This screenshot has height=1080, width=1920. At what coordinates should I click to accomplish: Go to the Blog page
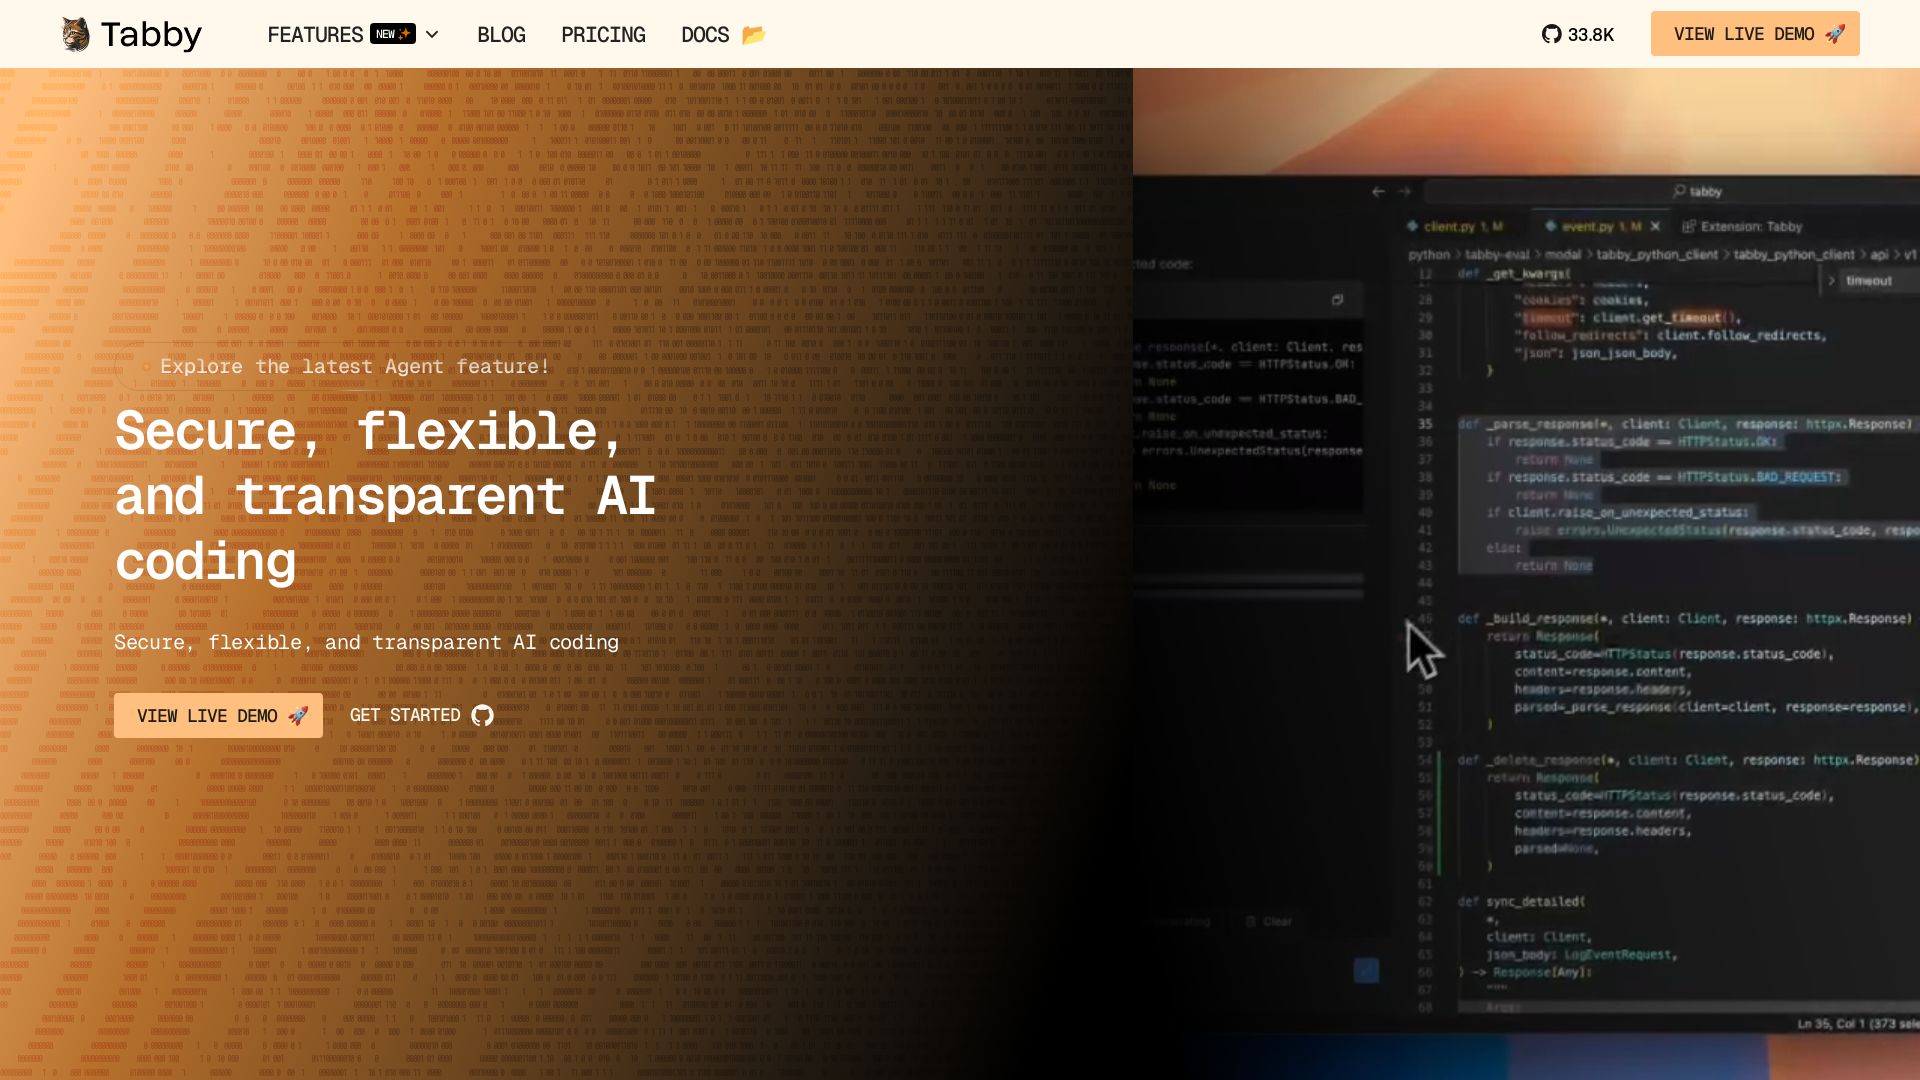(x=501, y=34)
